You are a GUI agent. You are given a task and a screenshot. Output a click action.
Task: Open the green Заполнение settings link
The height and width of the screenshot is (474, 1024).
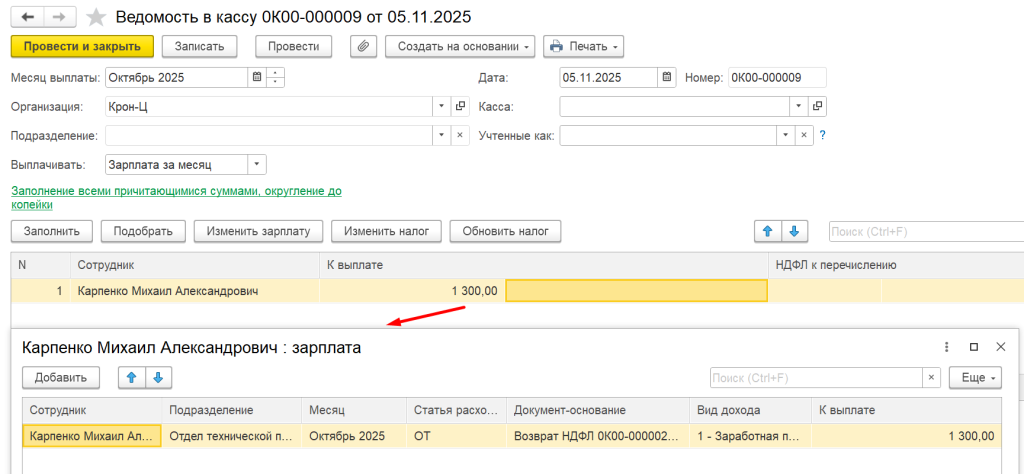[176, 198]
